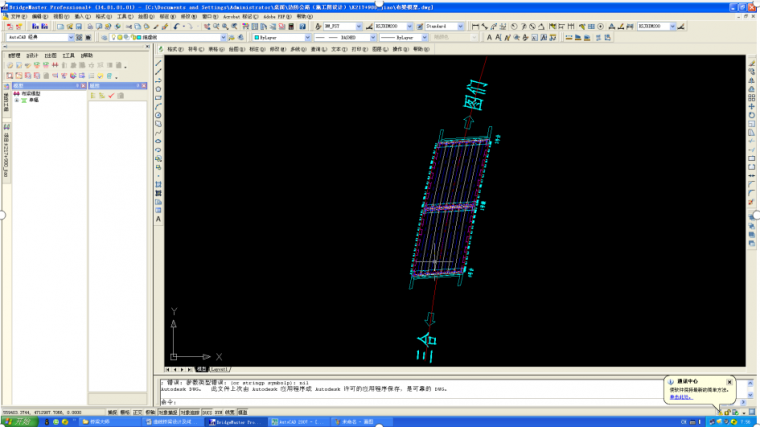Click the Move modify tool
The image size is (760, 427).
(752, 107)
